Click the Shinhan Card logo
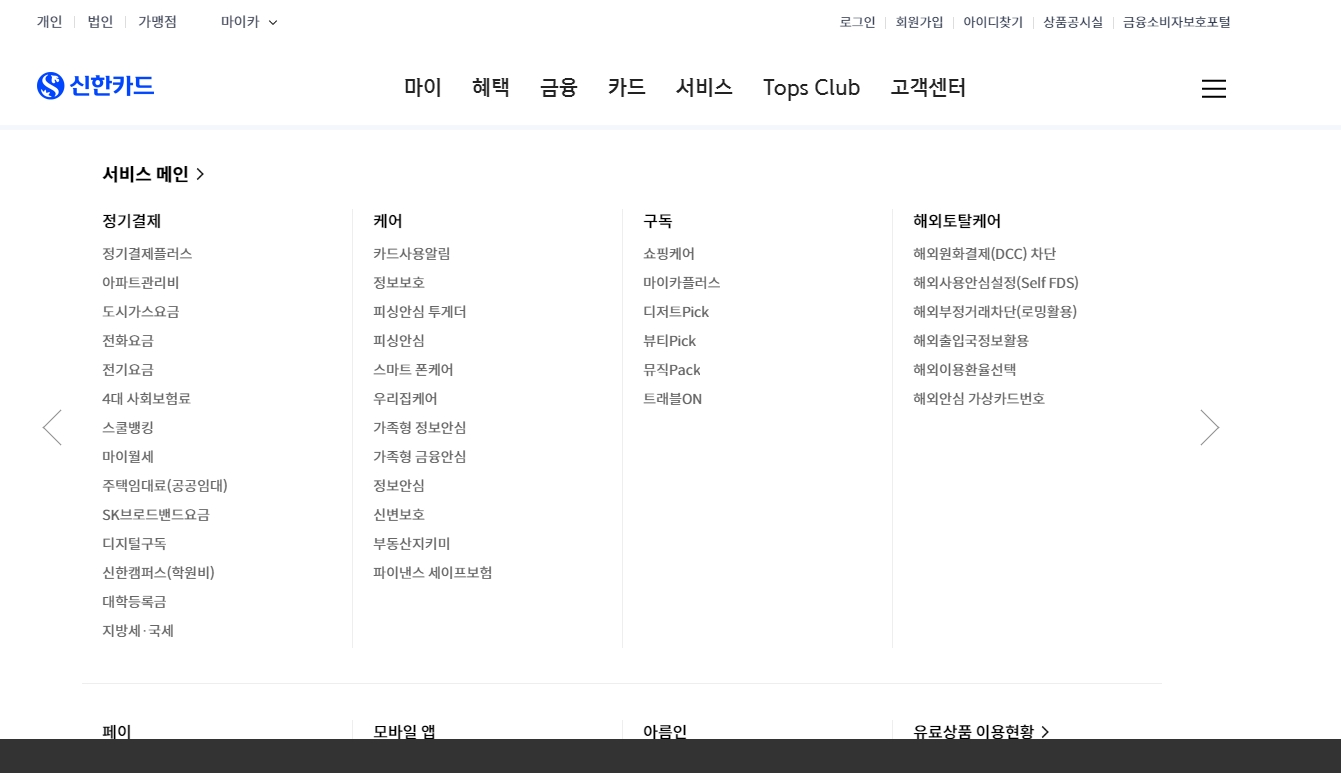This screenshot has height=773, width=1341. (95, 86)
